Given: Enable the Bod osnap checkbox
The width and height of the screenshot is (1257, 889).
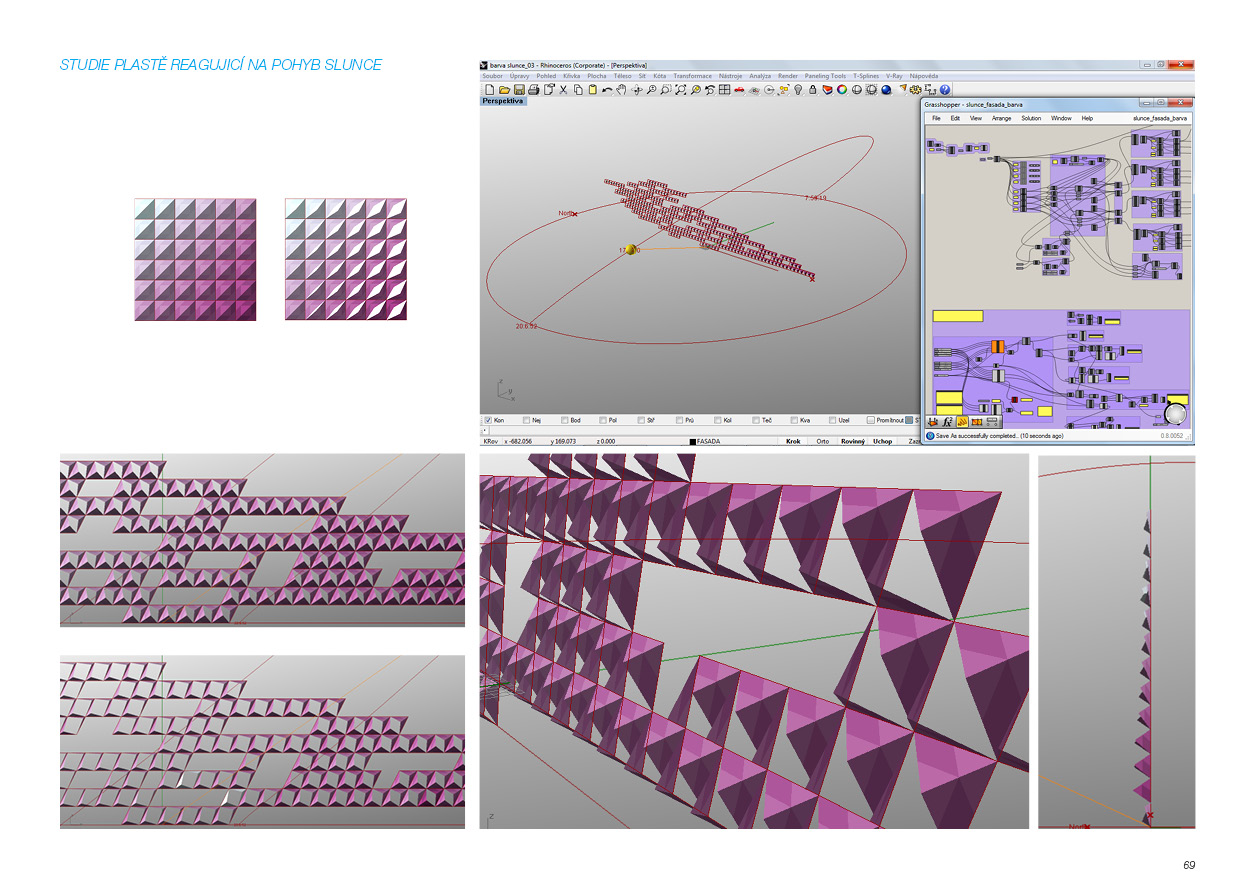Looking at the screenshot, I should coord(565,420).
